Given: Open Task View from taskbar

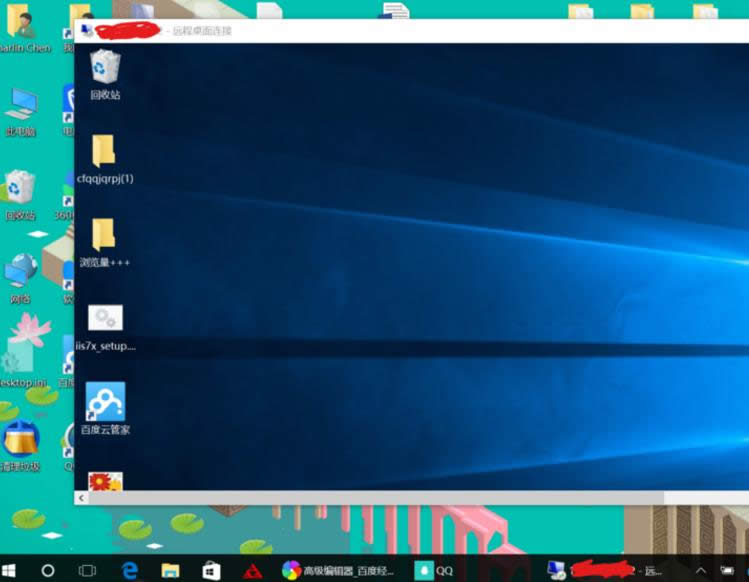Looking at the screenshot, I should tap(87, 570).
